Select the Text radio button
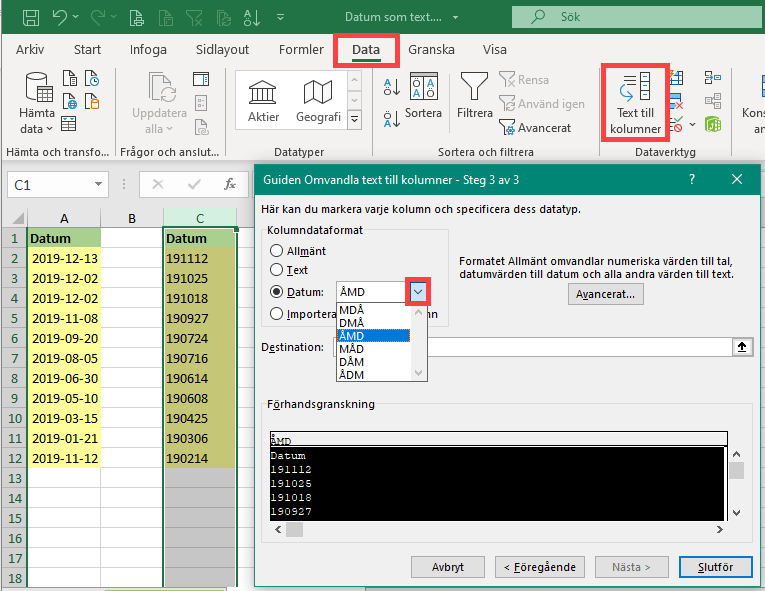Screen dimensions: 765x591 pos(277,270)
